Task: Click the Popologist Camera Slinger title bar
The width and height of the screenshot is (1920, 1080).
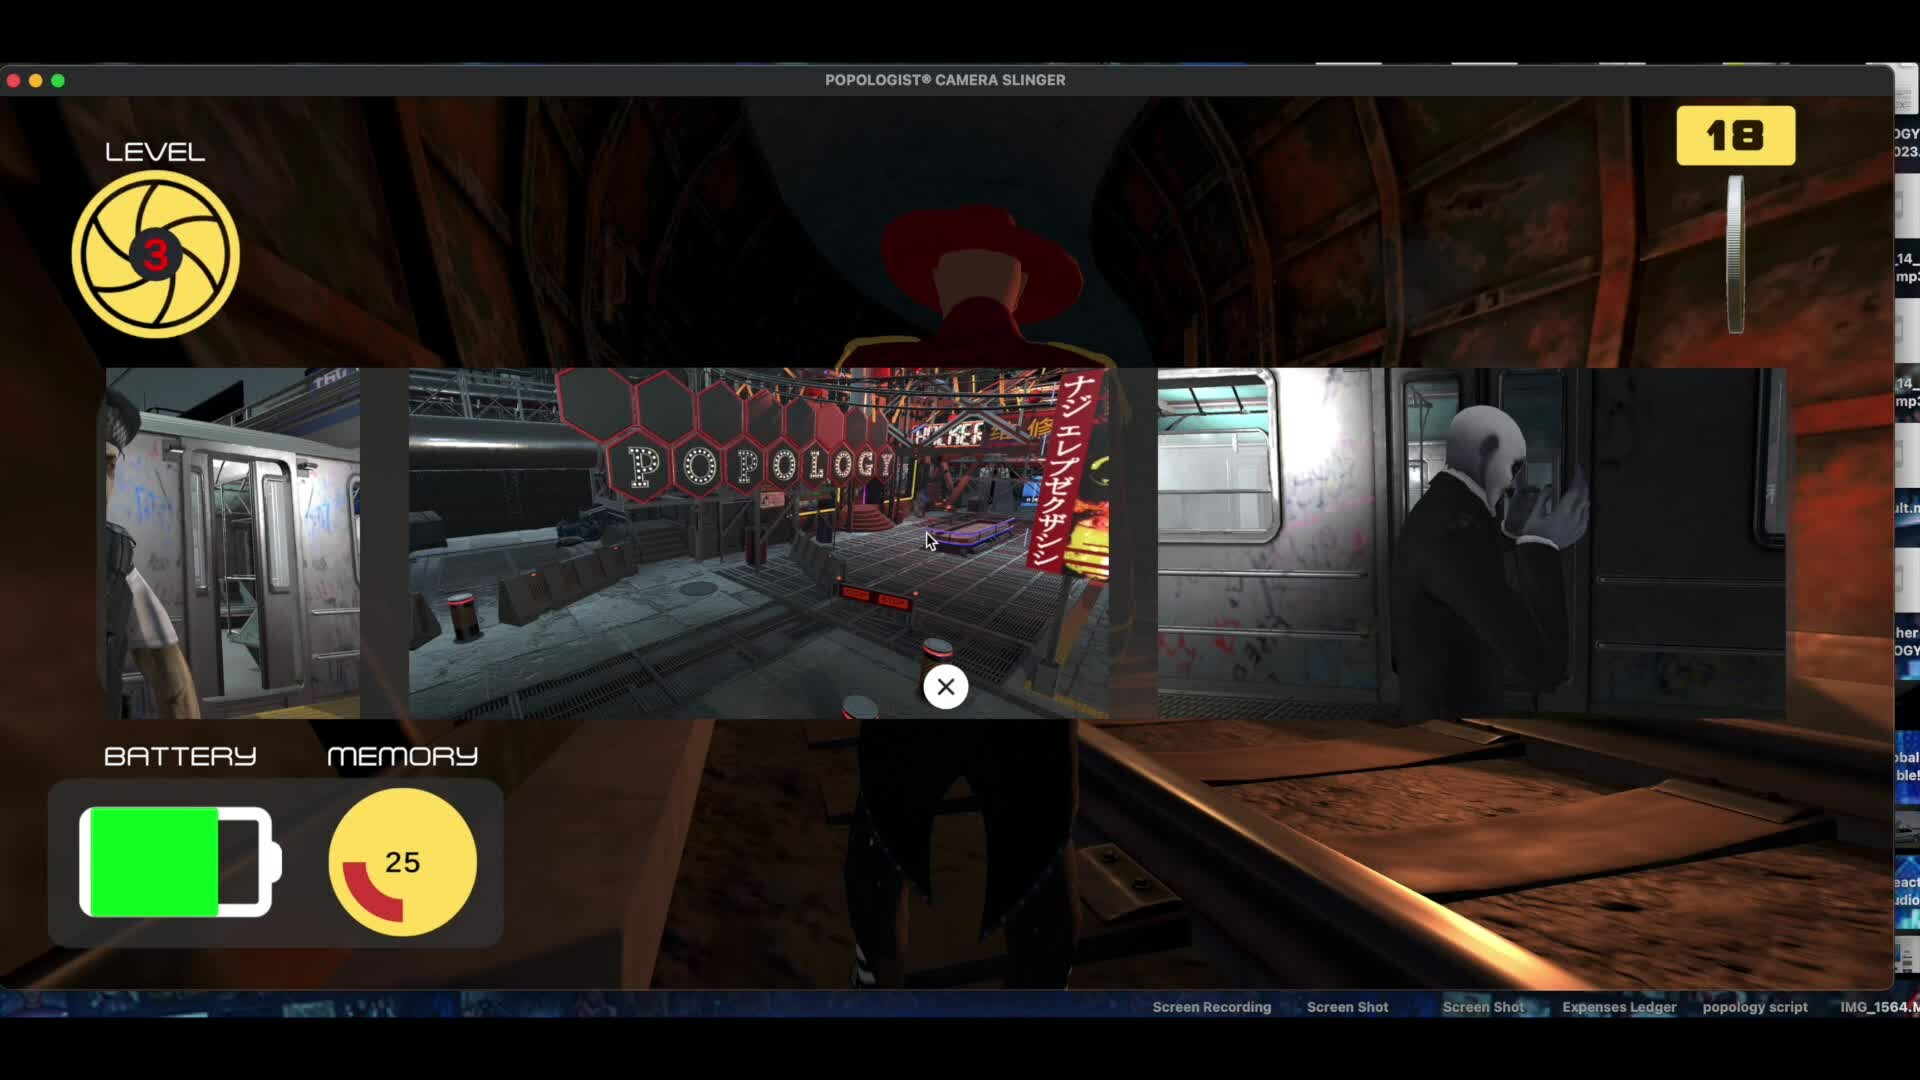Action: pos(945,80)
